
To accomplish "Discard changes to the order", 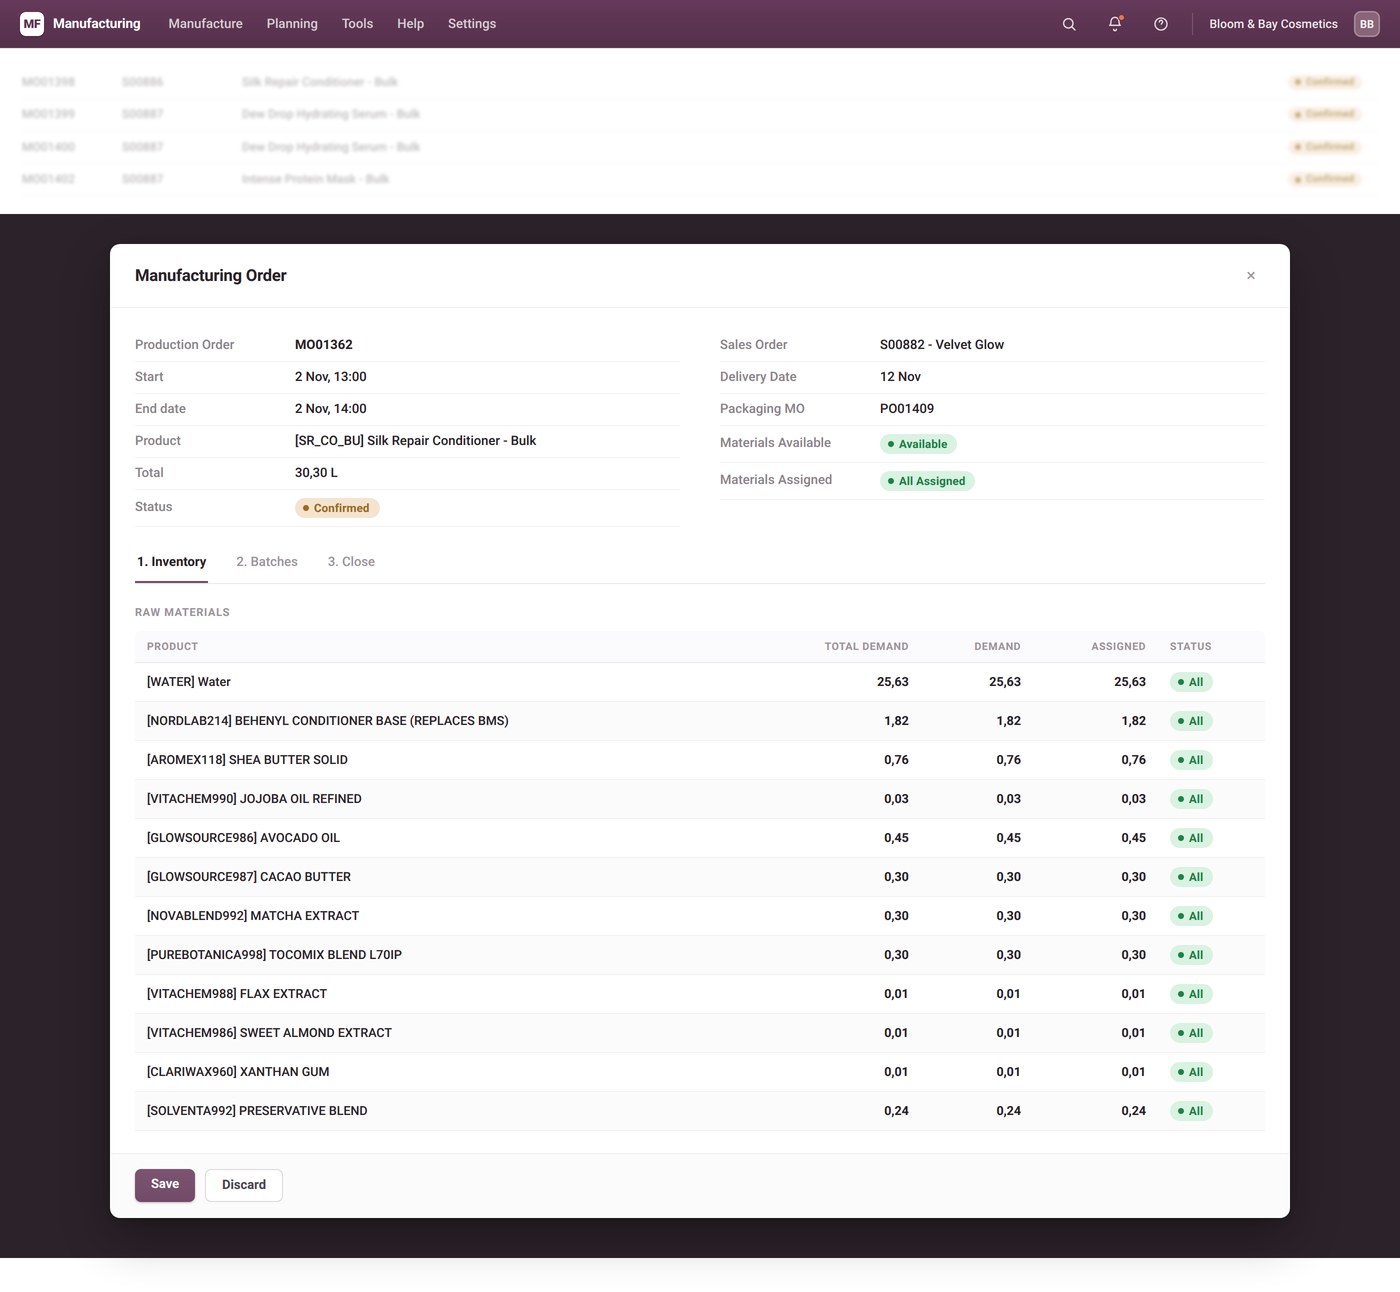I will 244,1185.
